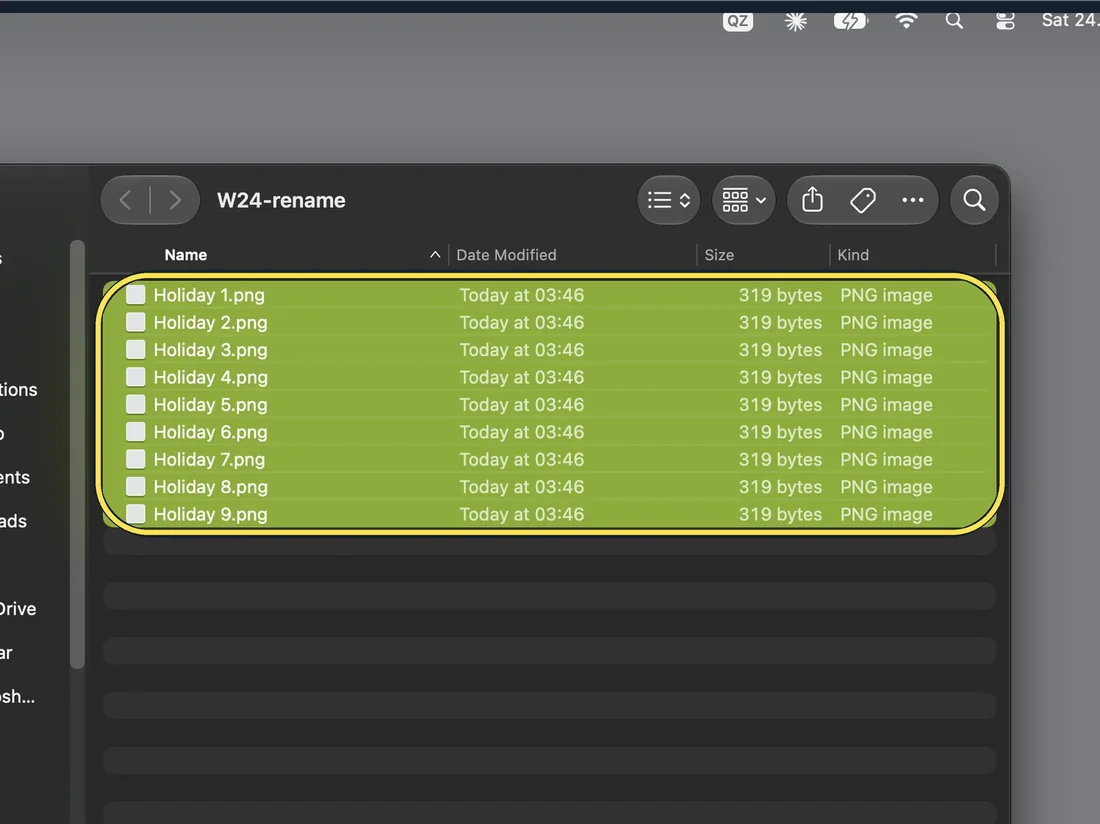The width and height of the screenshot is (1100, 824).
Task: Open the battery charging status menu
Action: click(850, 21)
